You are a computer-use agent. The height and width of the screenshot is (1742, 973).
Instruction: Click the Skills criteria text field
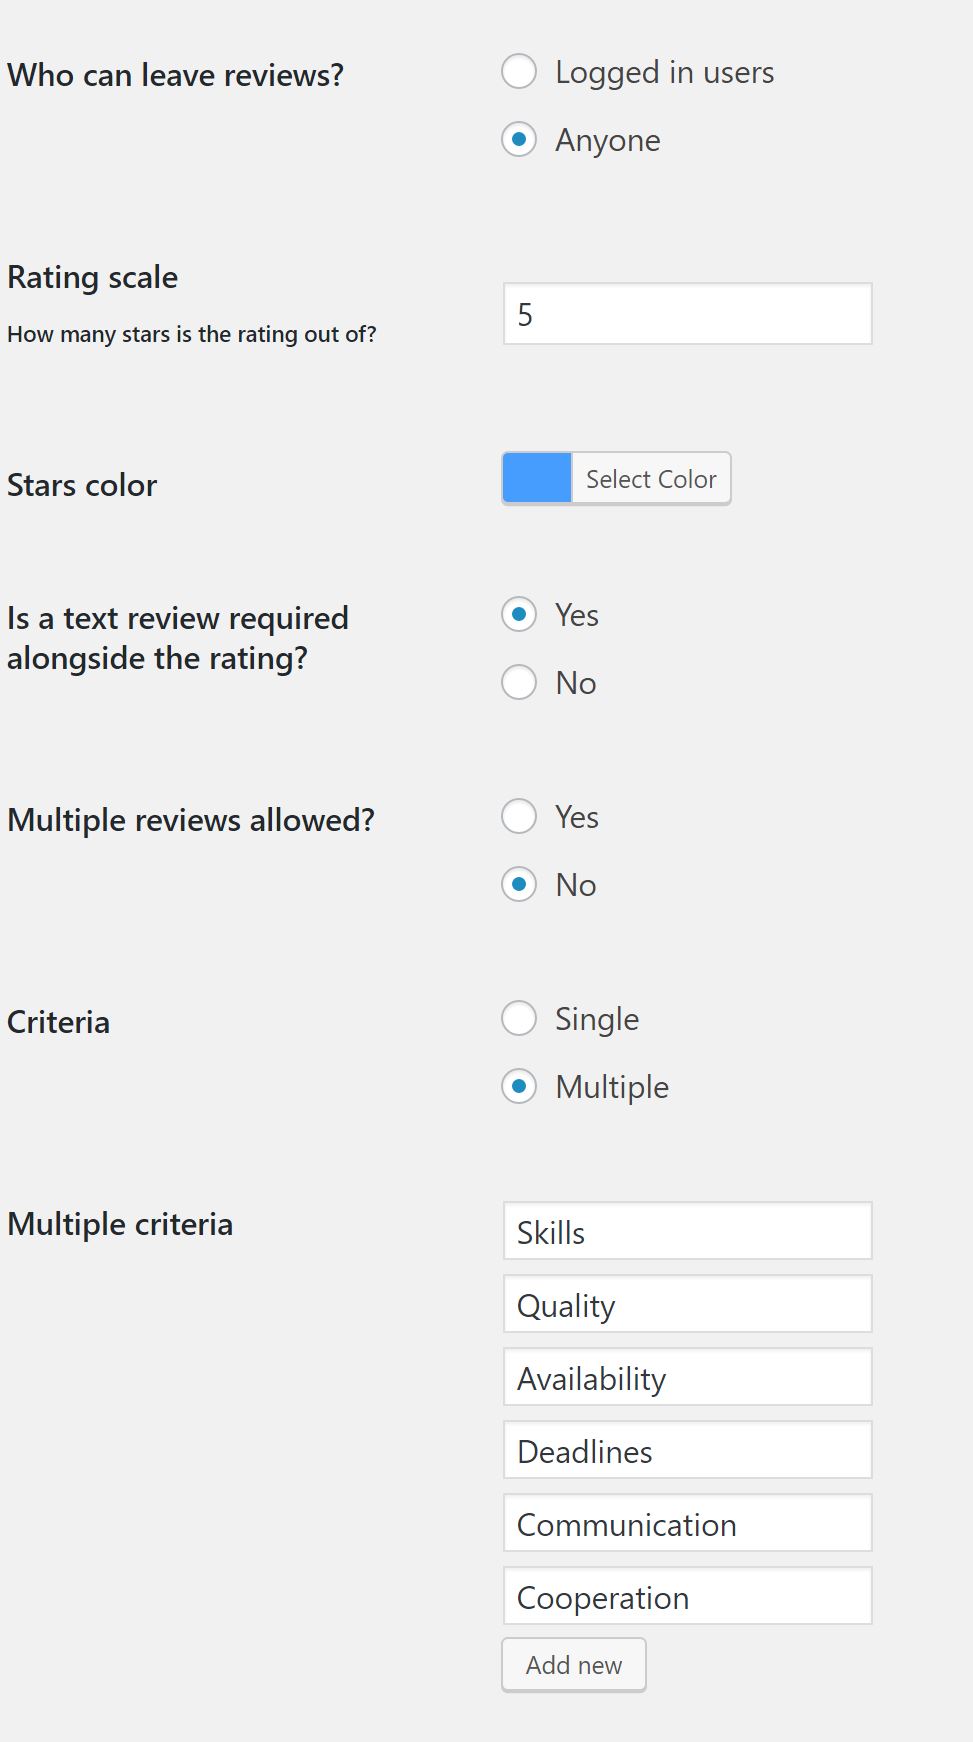[687, 1231]
